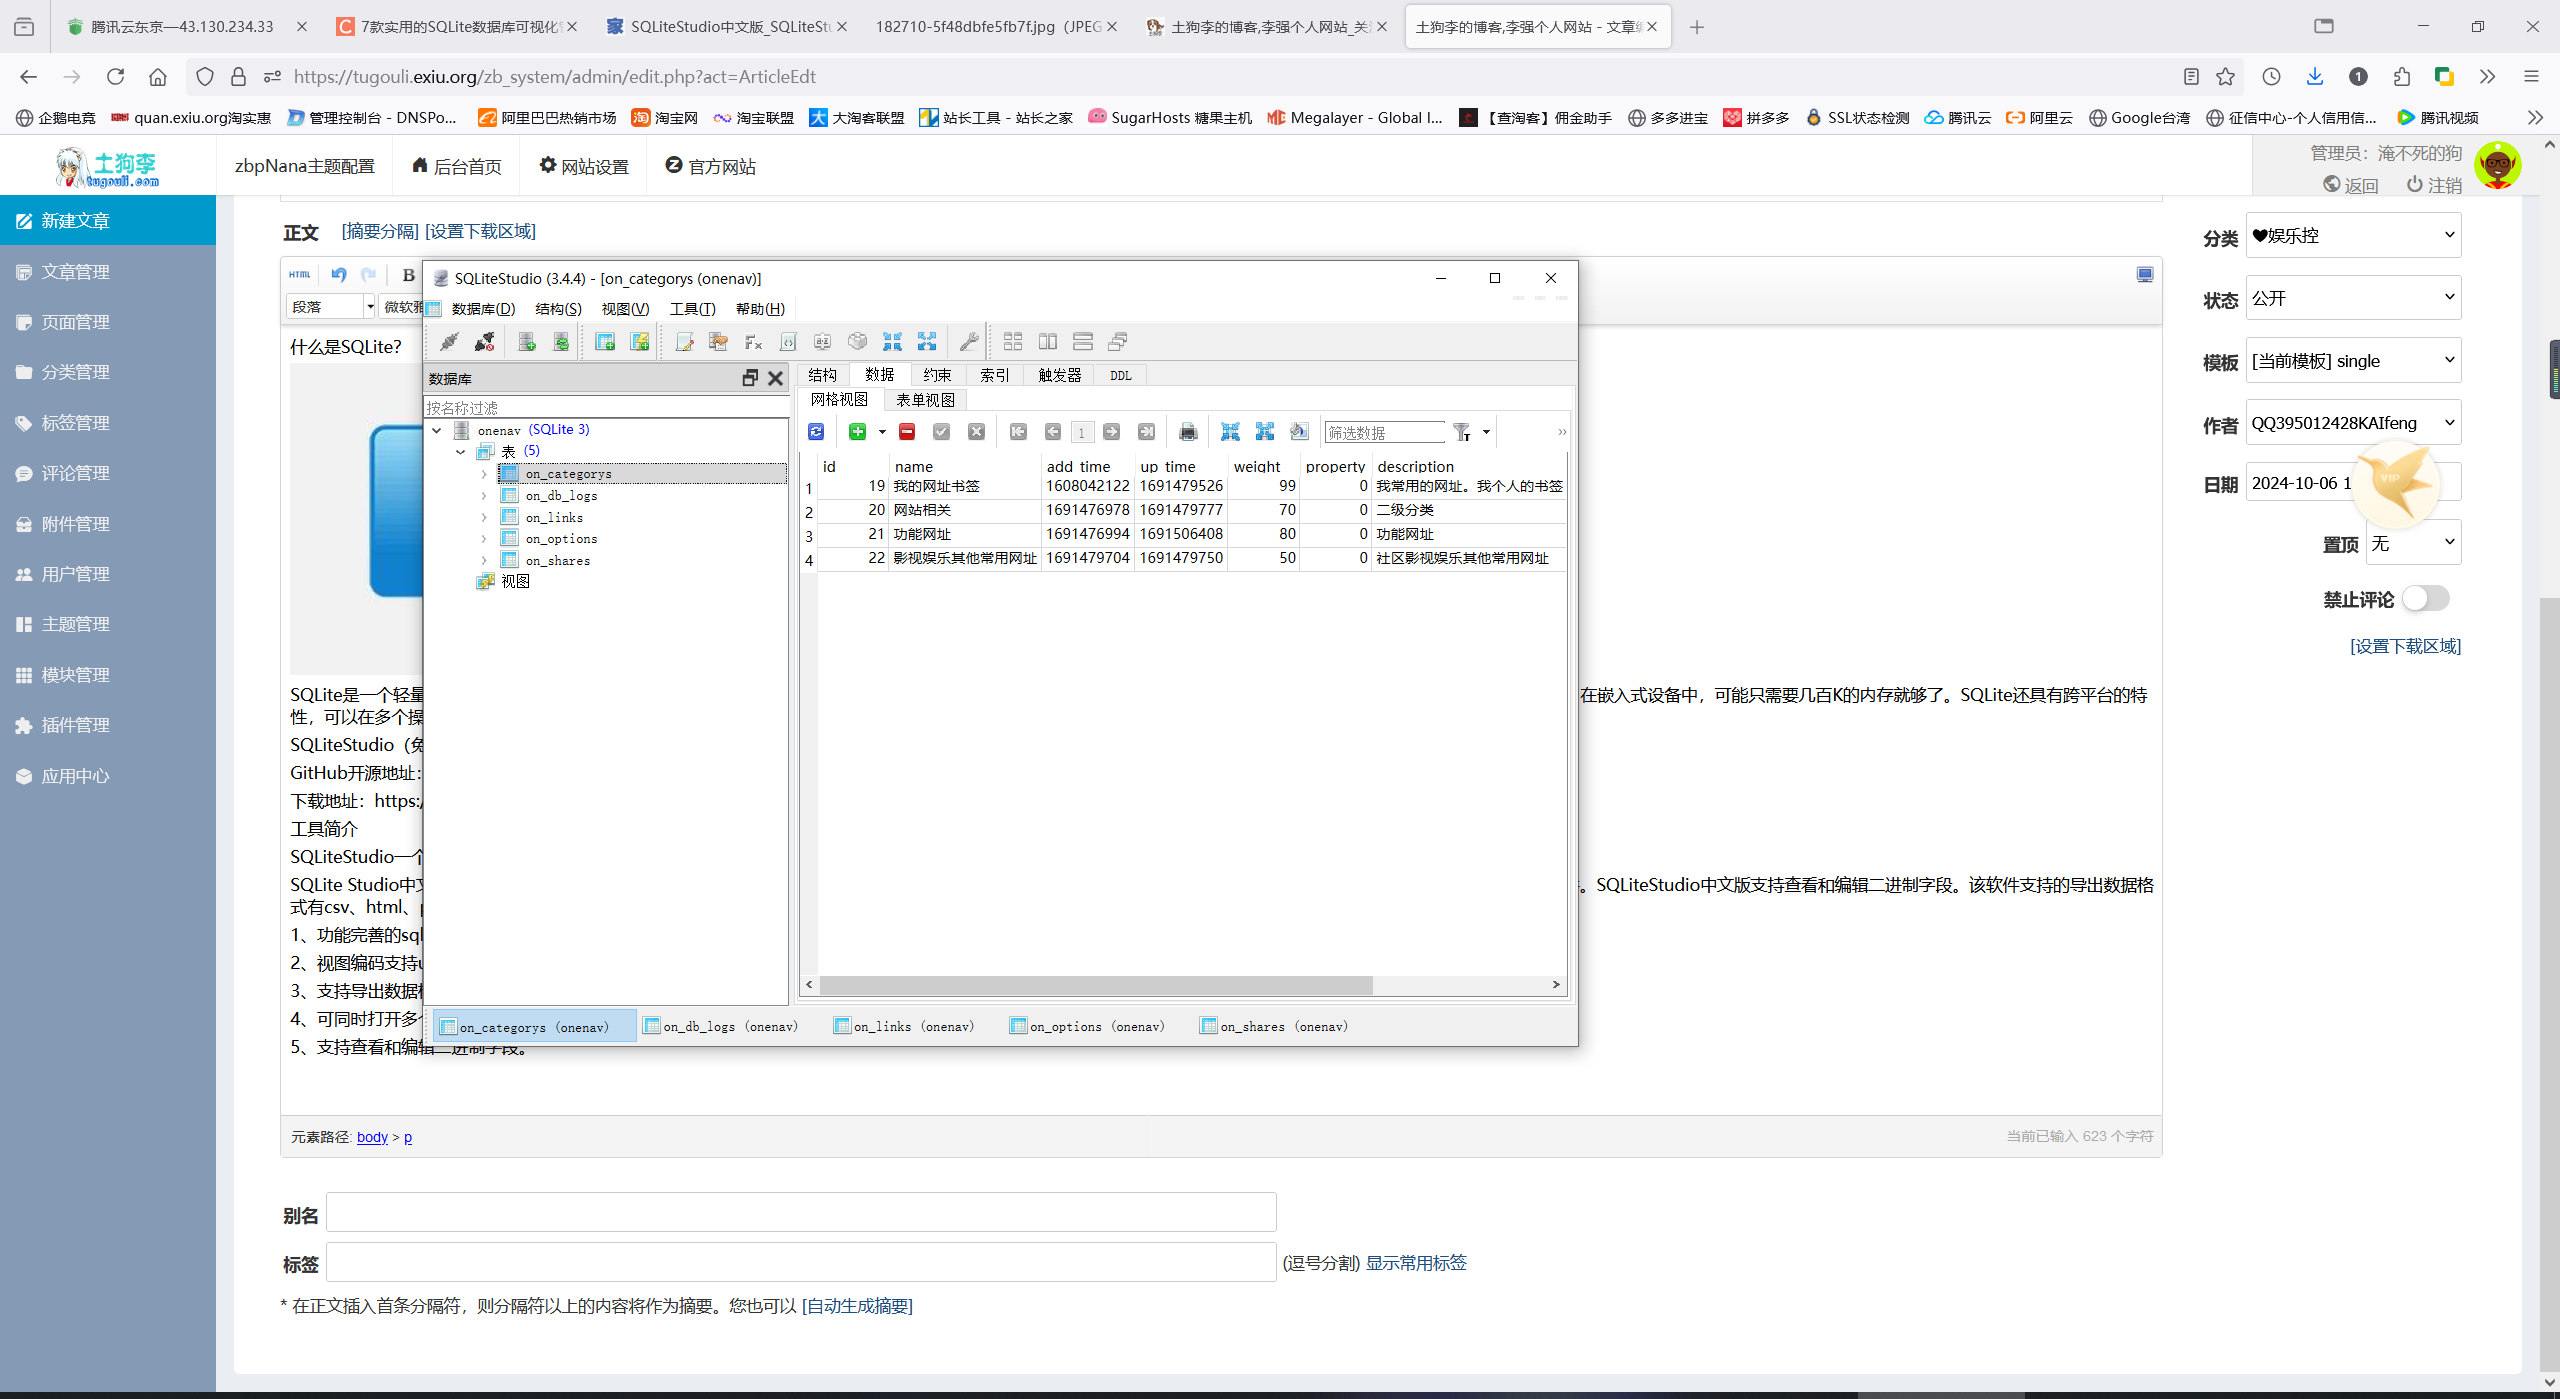
Task: Open the 工具(T) menu
Action: (x=692, y=309)
